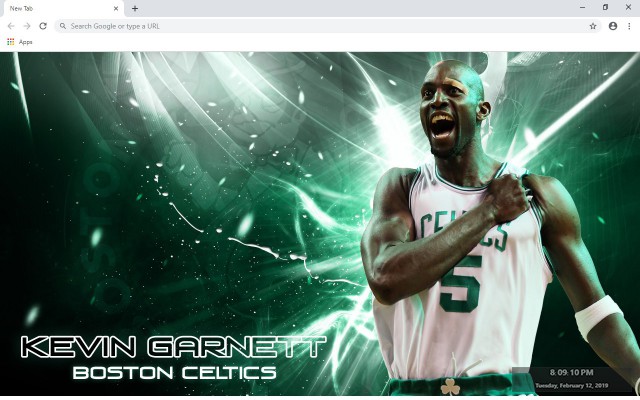This screenshot has width=640, height=400.
Task: Restore down the Chrome window
Action: click(605, 7)
